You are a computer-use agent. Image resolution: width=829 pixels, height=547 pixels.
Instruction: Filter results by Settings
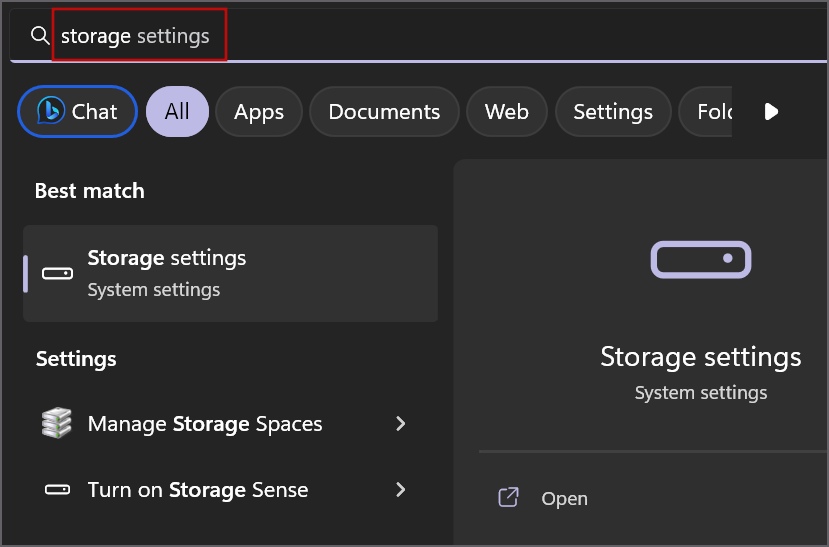point(612,111)
